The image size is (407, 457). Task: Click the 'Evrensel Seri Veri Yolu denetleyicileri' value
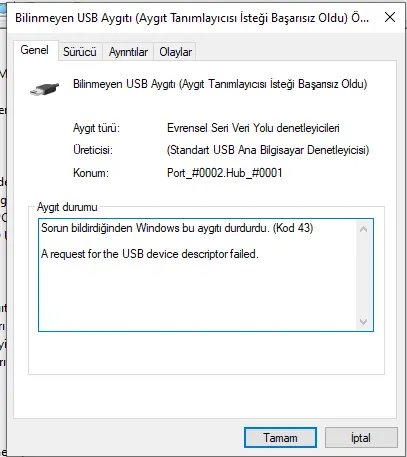click(253, 128)
